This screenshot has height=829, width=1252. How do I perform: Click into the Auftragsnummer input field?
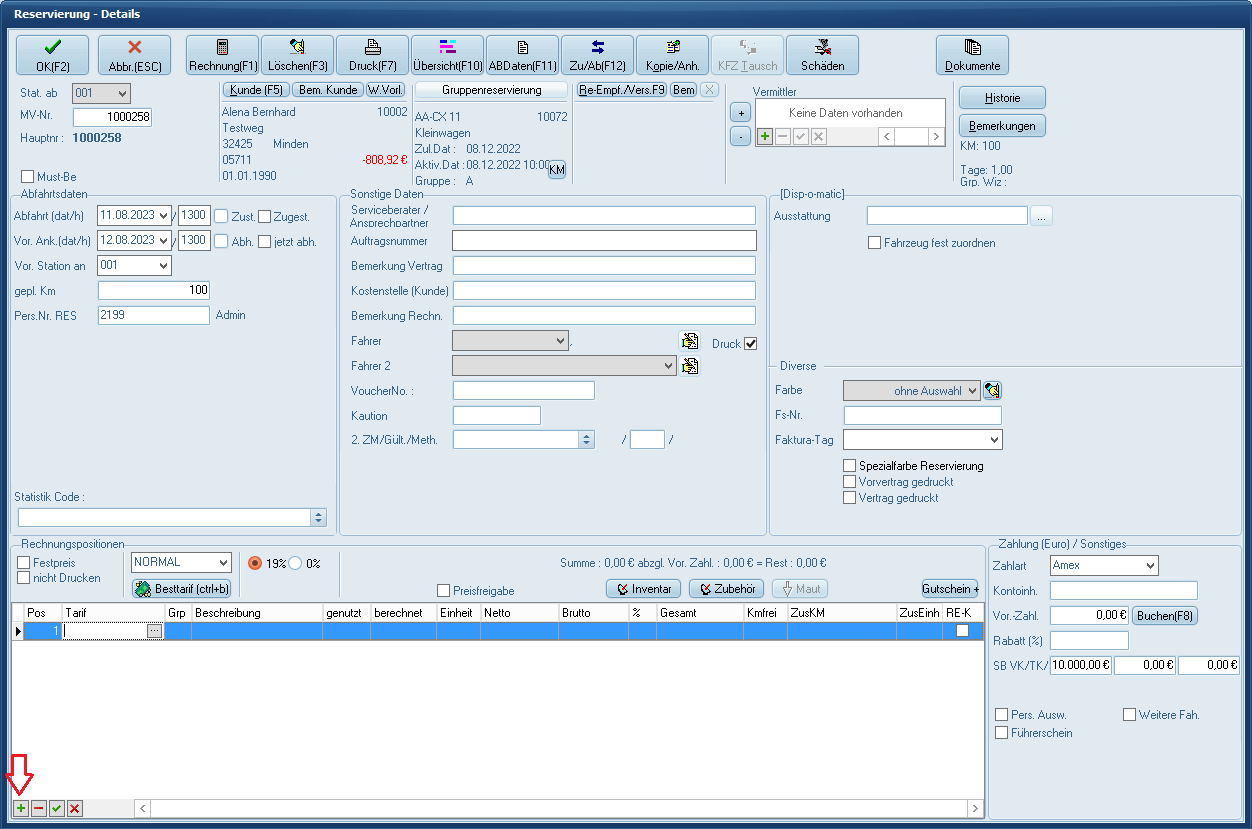pyautogui.click(x=604, y=241)
